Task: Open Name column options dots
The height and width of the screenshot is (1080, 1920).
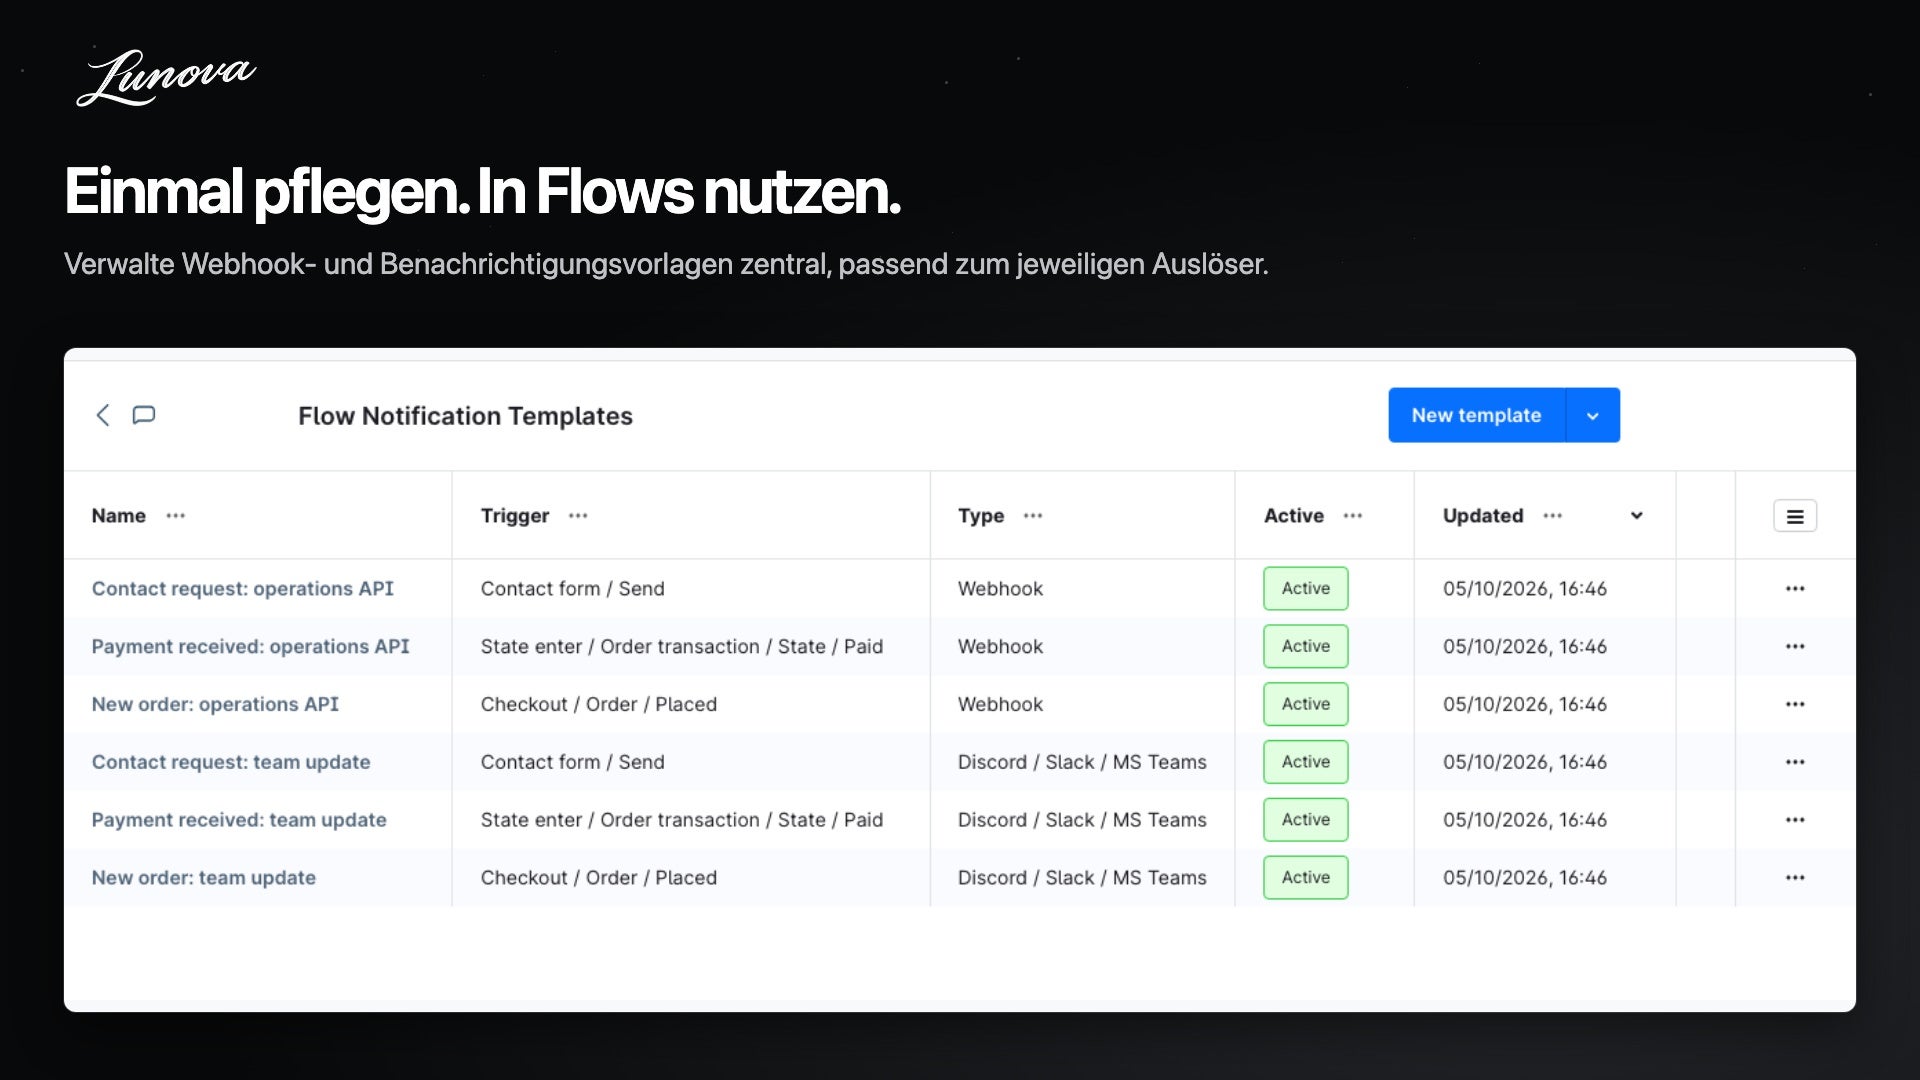Action: click(176, 516)
